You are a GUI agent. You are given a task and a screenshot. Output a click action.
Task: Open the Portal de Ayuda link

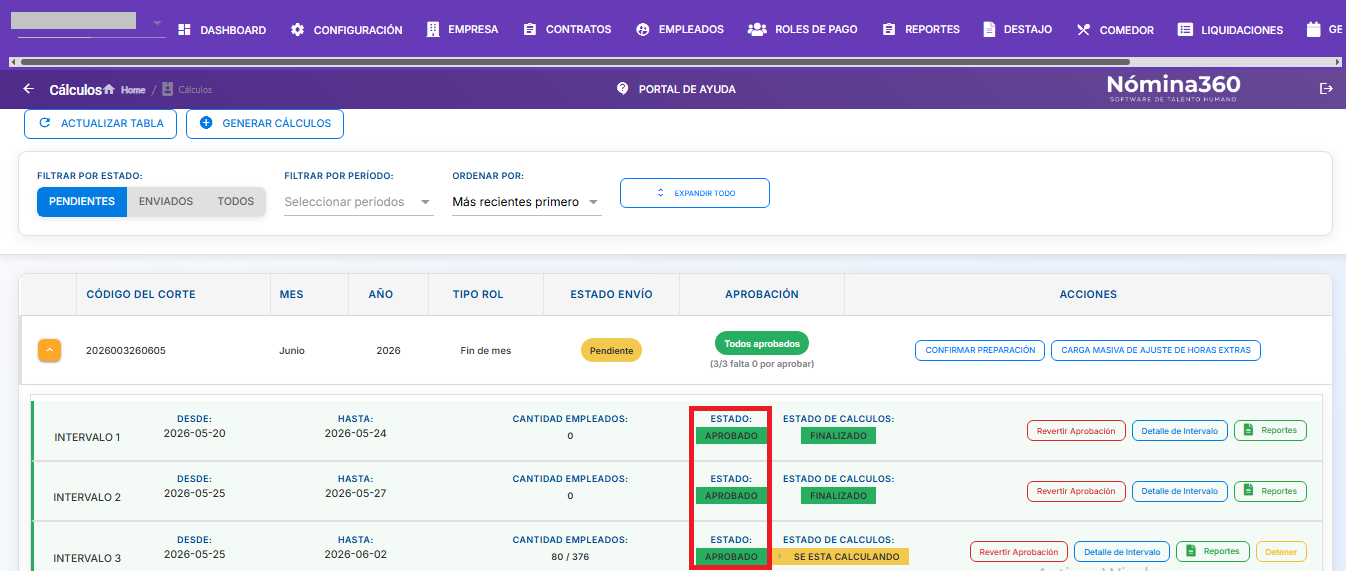[x=687, y=89]
